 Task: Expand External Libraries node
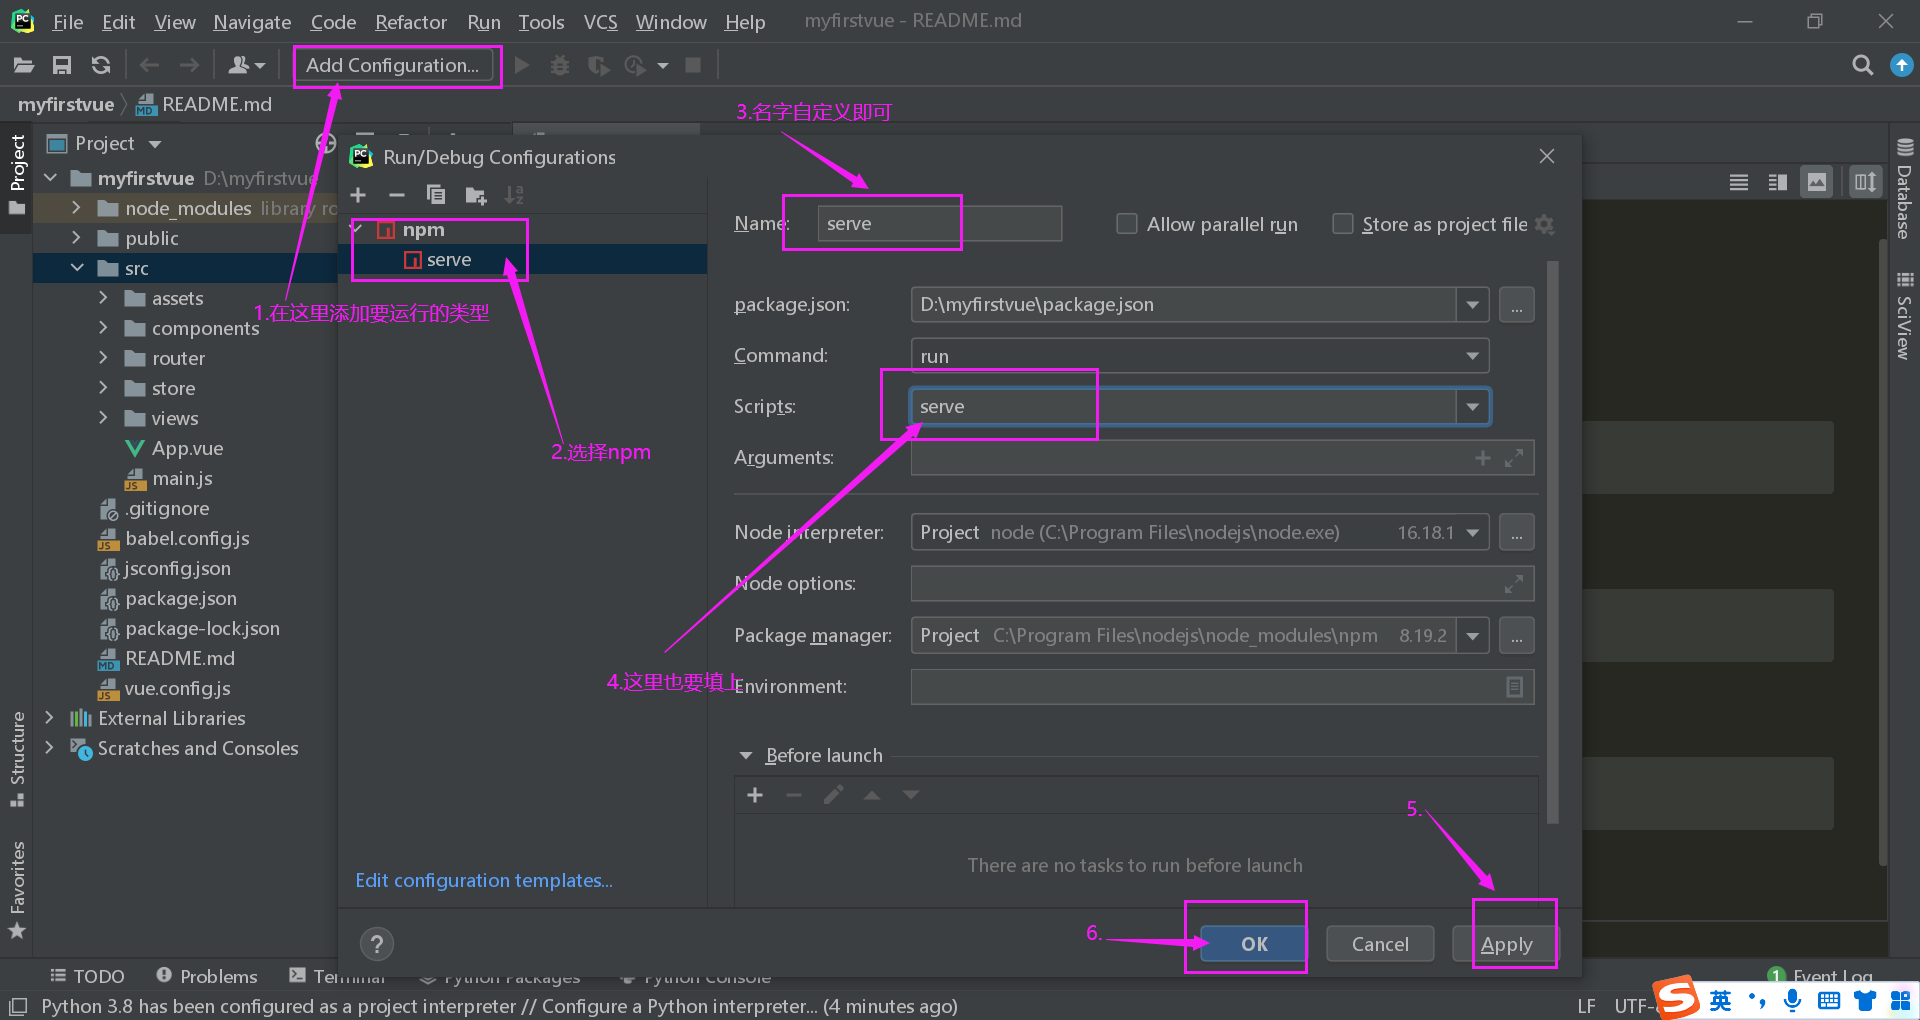click(49, 718)
